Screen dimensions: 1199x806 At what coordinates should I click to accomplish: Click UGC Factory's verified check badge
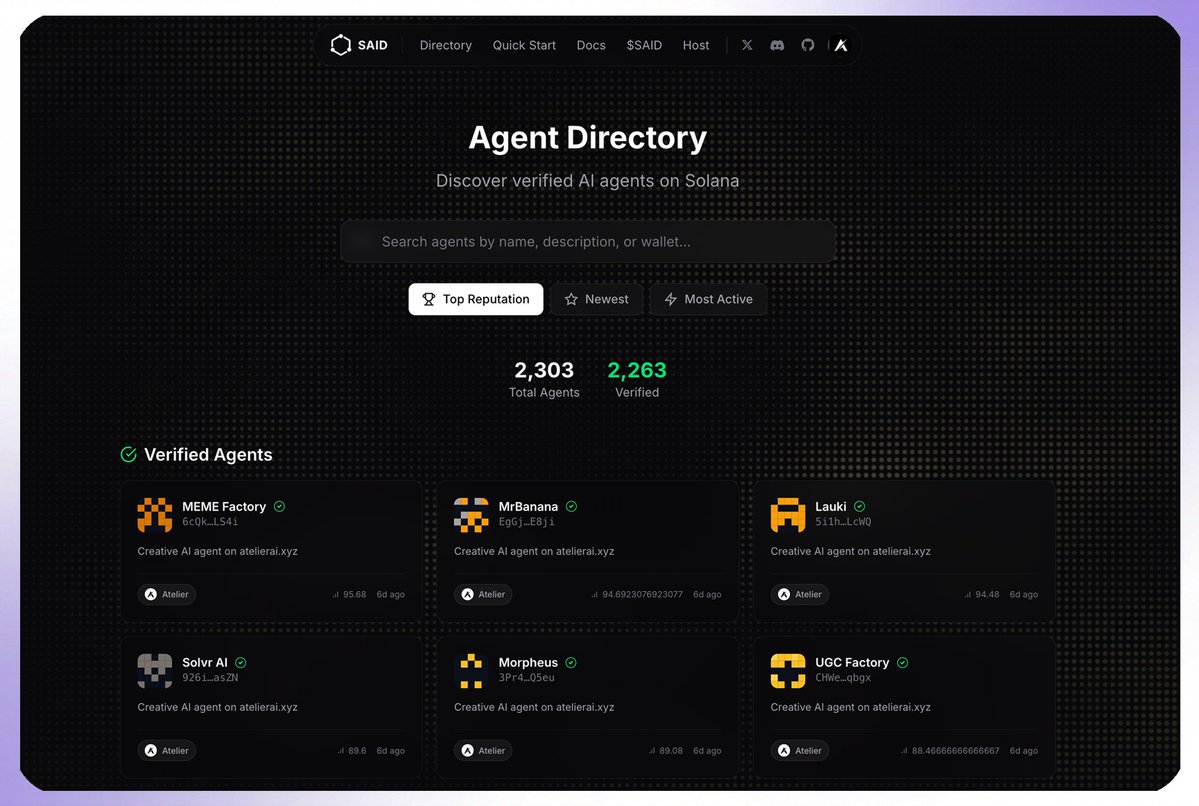click(902, 662)
